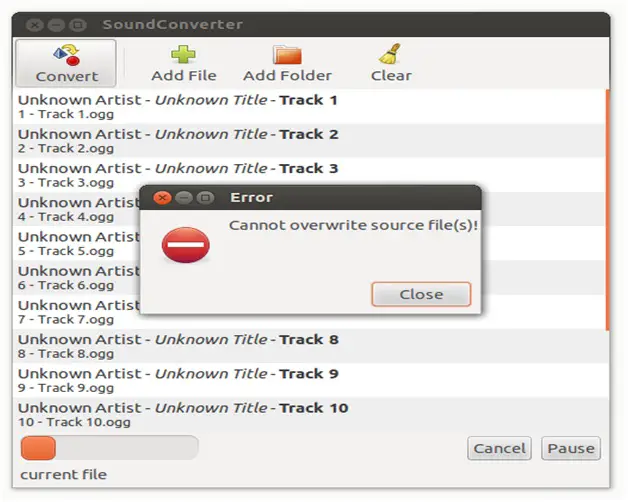This screenshot has height=502, width=628.
Task: Select Track 8 in the list
Action: (309, 346)
